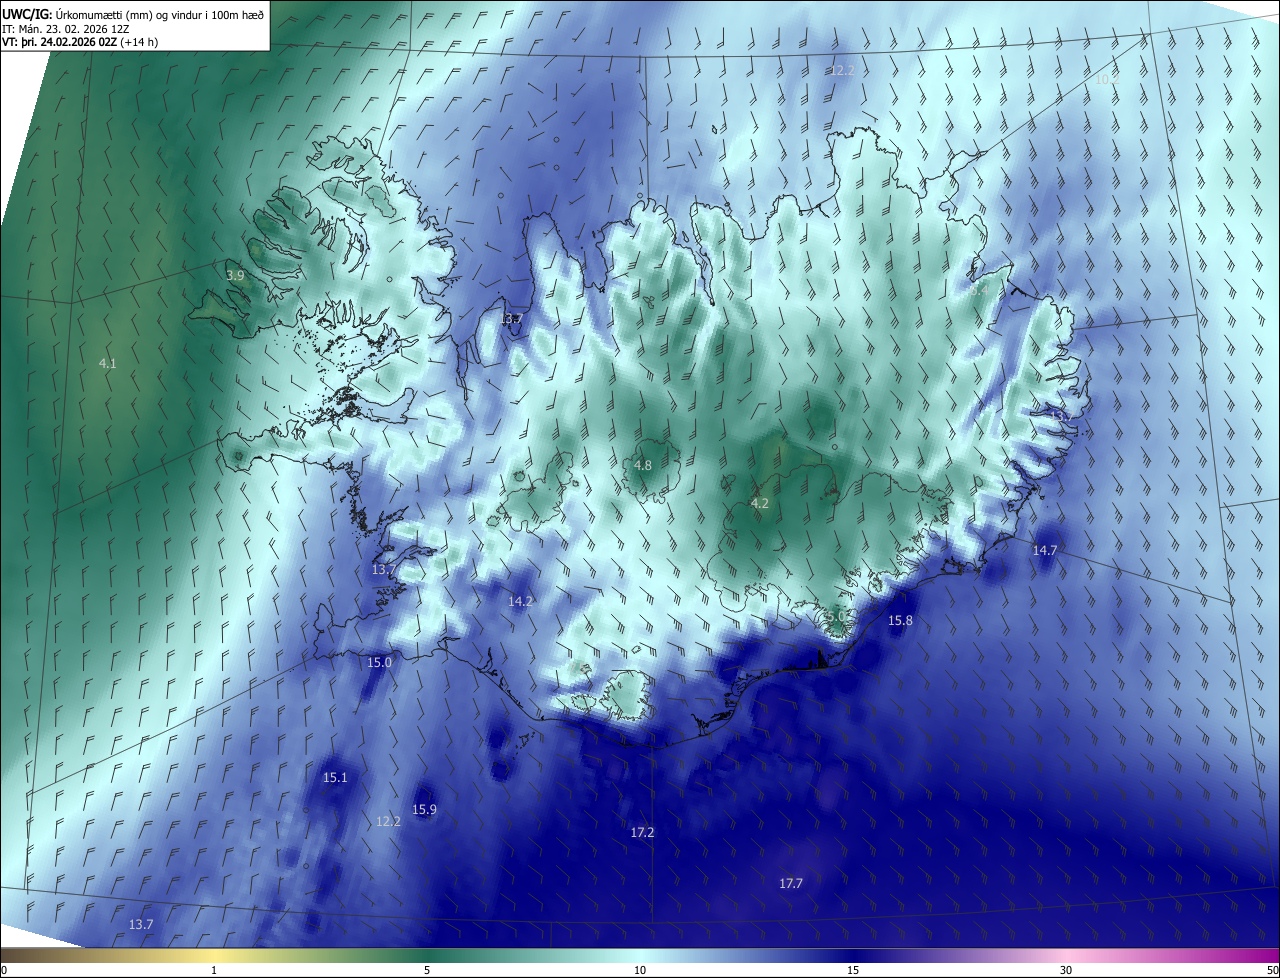Image resolution: width=1280 pixels, height=978 pixels.
Task: Click the 0 tick on the colour scale
Action: coord(4,970)
